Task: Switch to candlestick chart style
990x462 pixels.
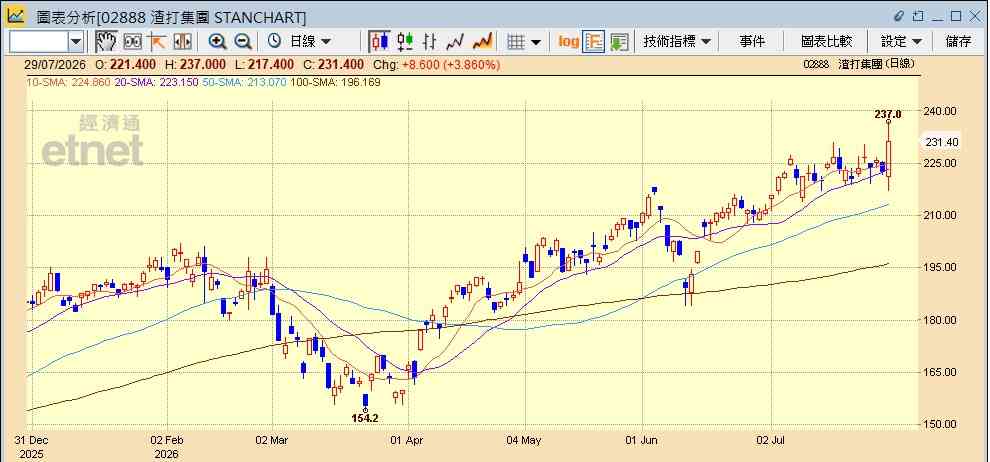Action: click(x=380, y=42)
